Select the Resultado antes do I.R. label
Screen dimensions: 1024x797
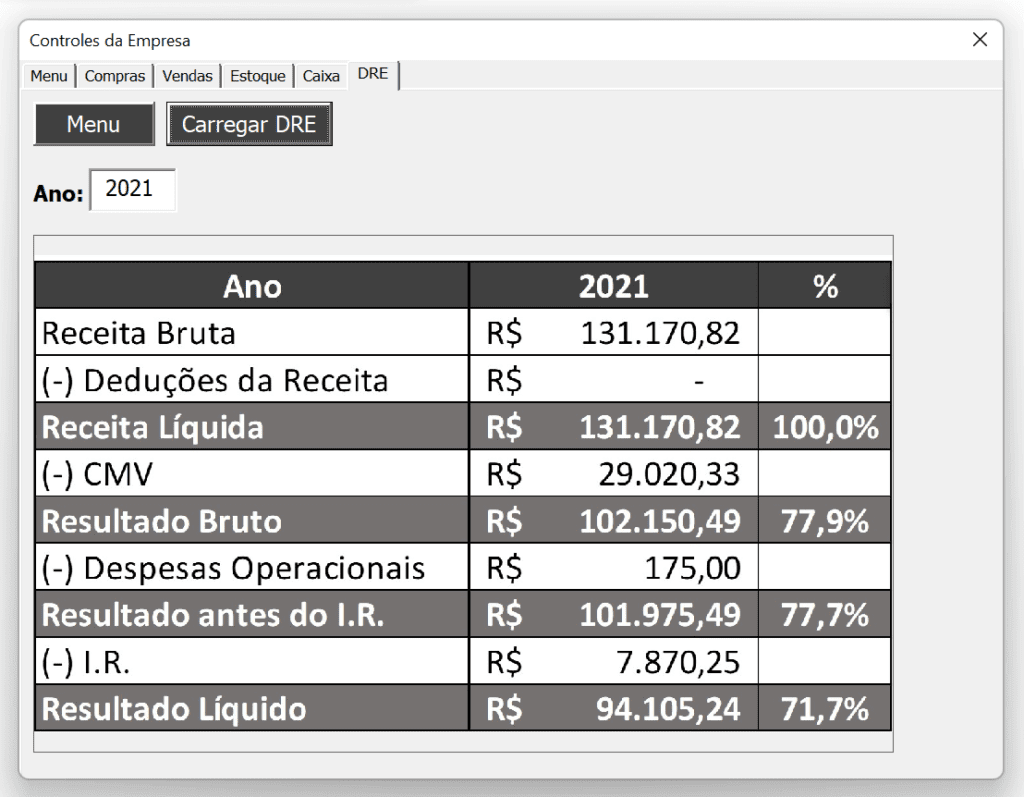pos(213,615)
